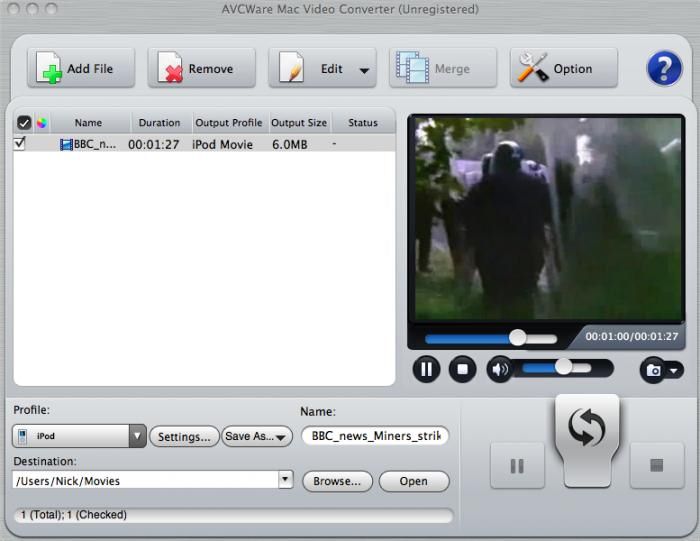The image size is (700, 541).
Task: Expand the Destination path dropdown arrow
Action: click(x=286, y=480)
